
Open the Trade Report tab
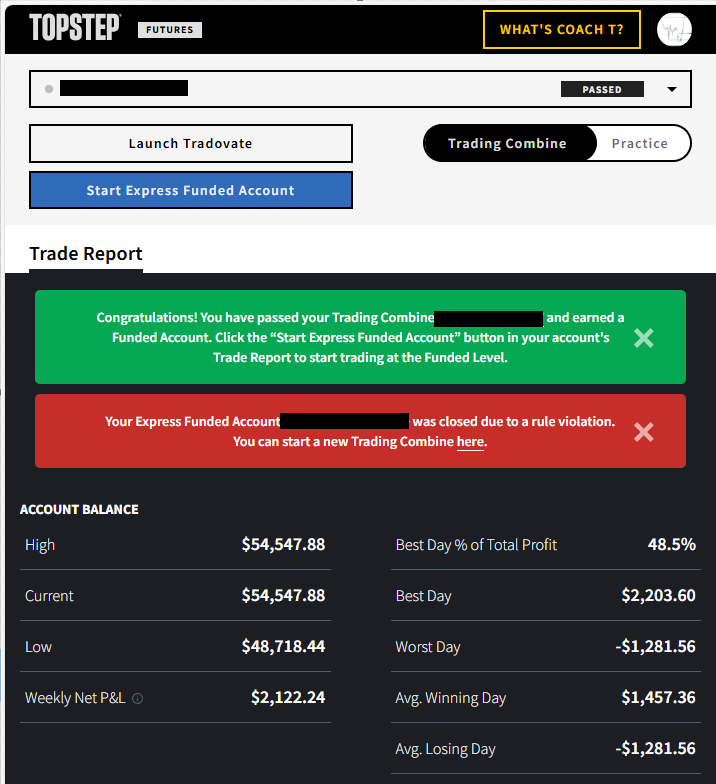coord(86,254)
